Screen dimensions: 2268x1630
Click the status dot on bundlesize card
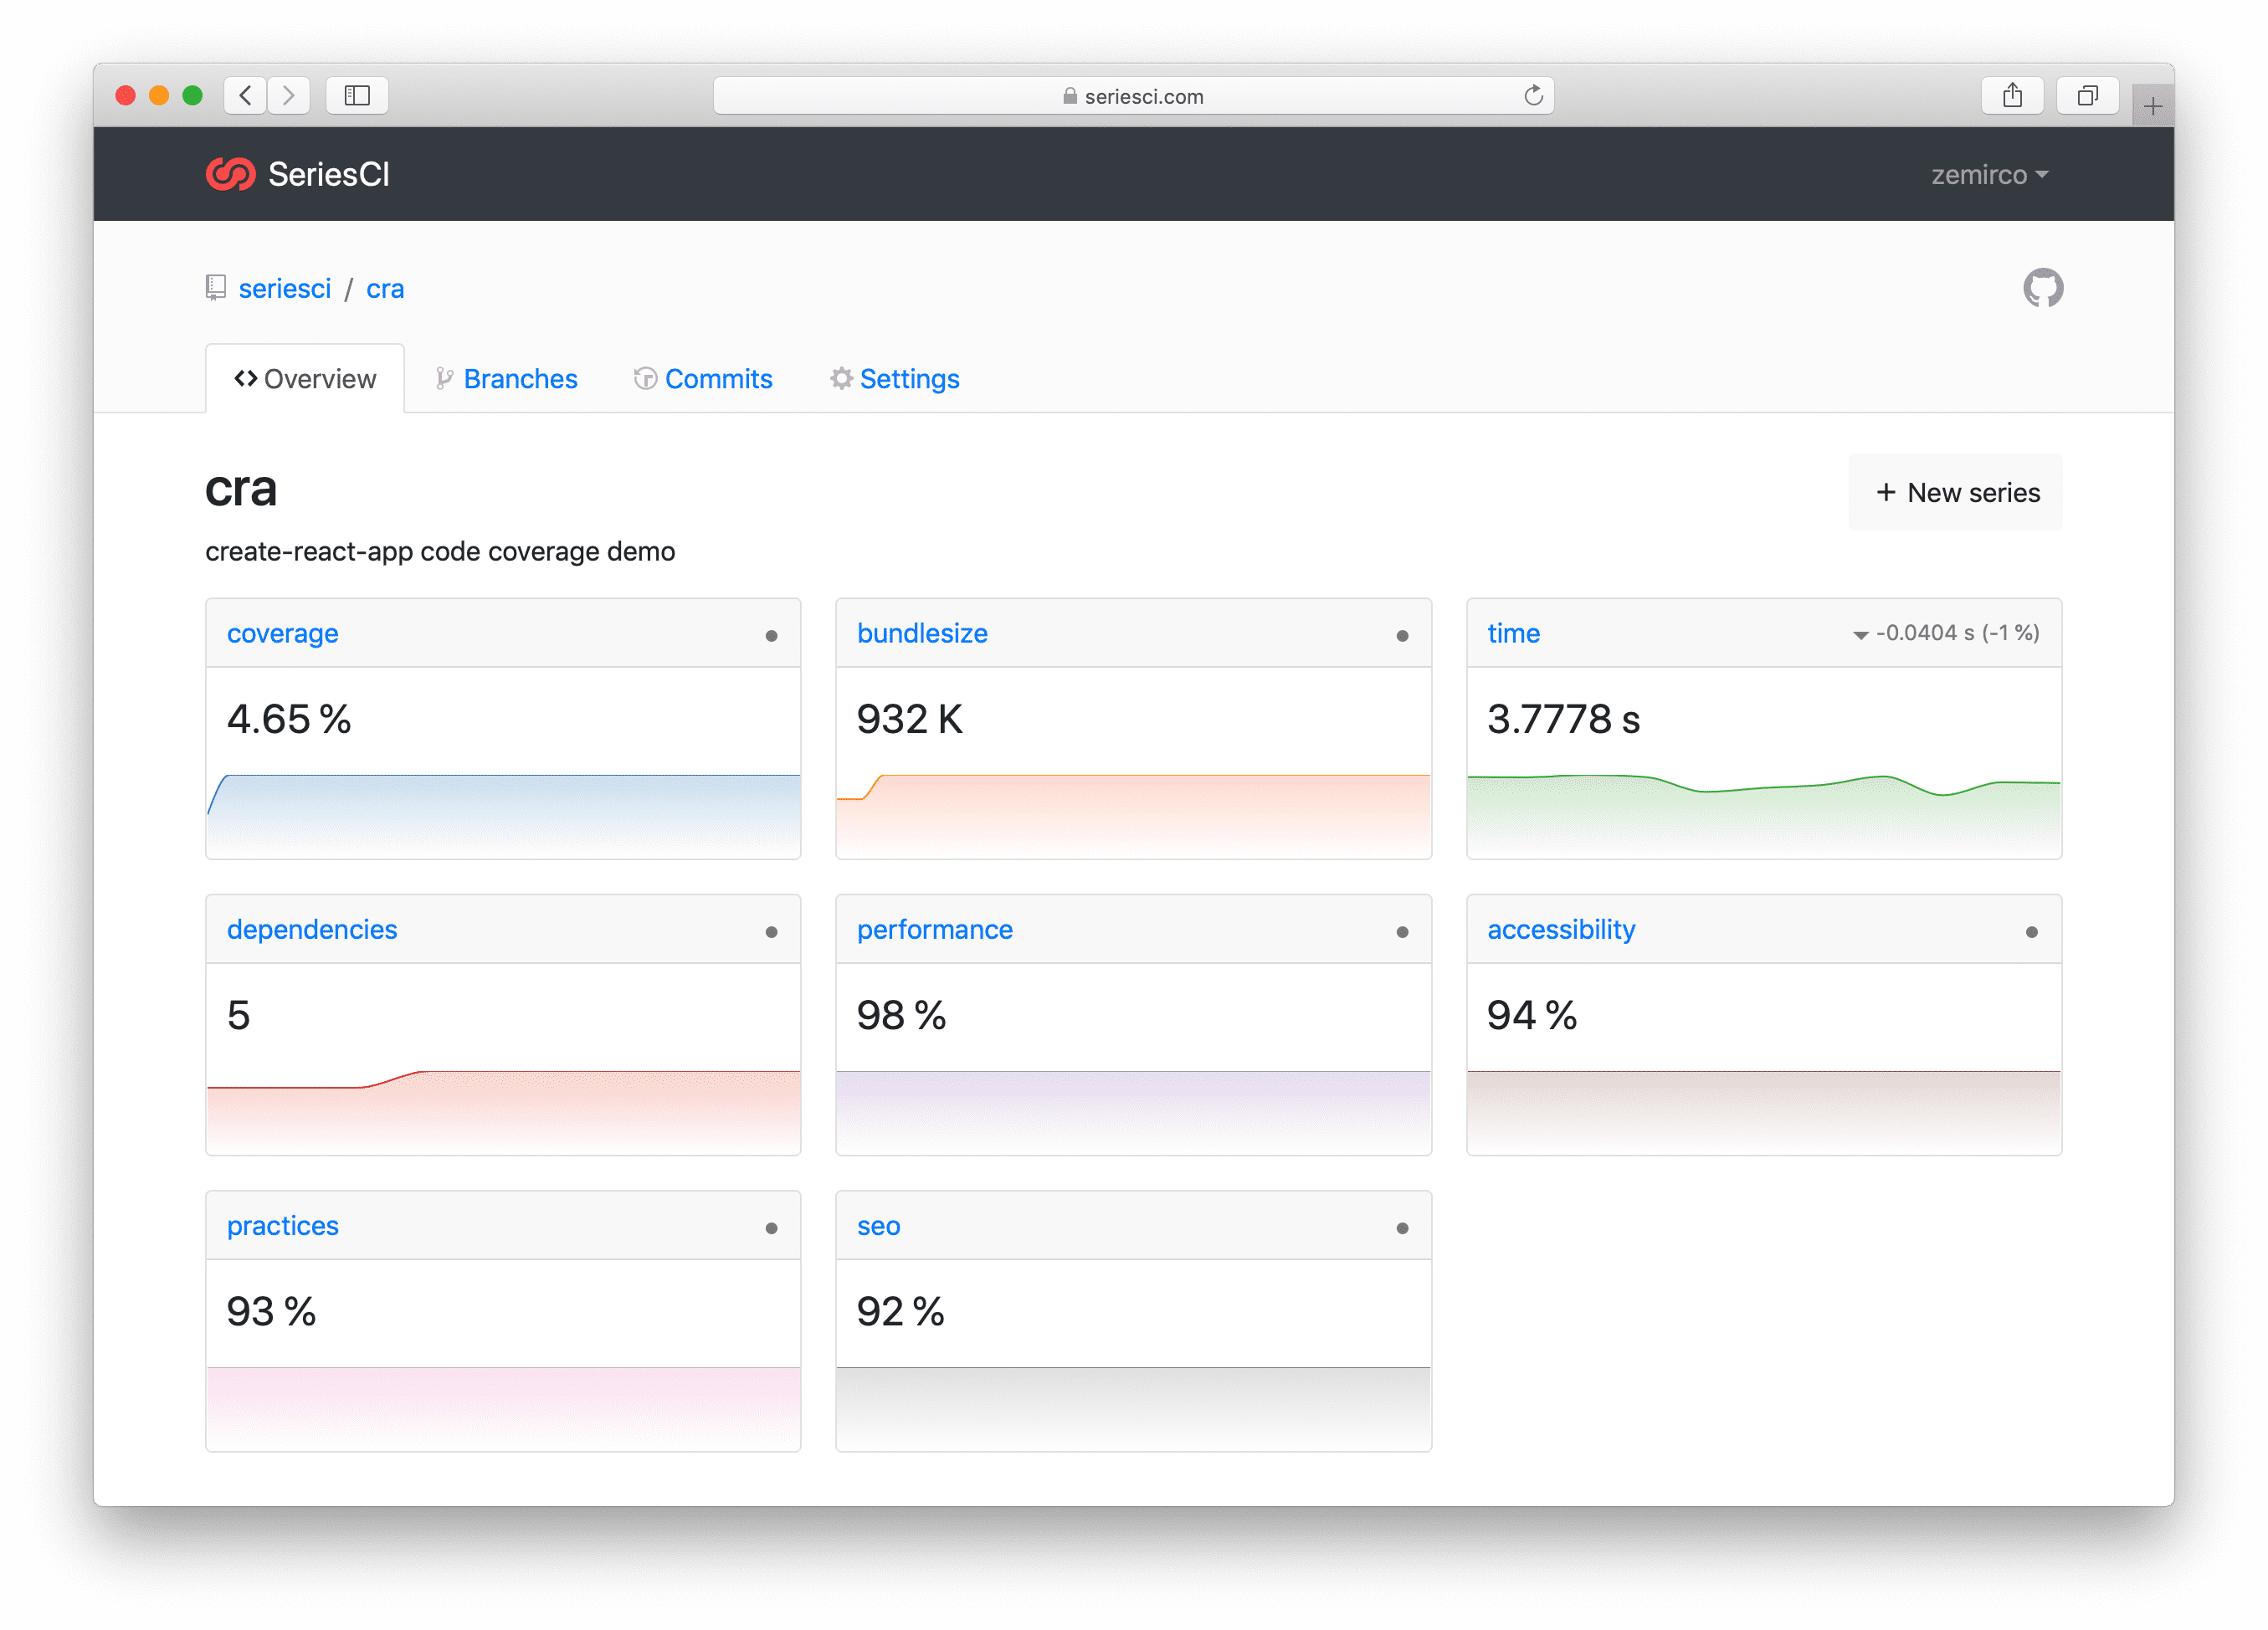pyautogui.click(x=1402, y=636)
